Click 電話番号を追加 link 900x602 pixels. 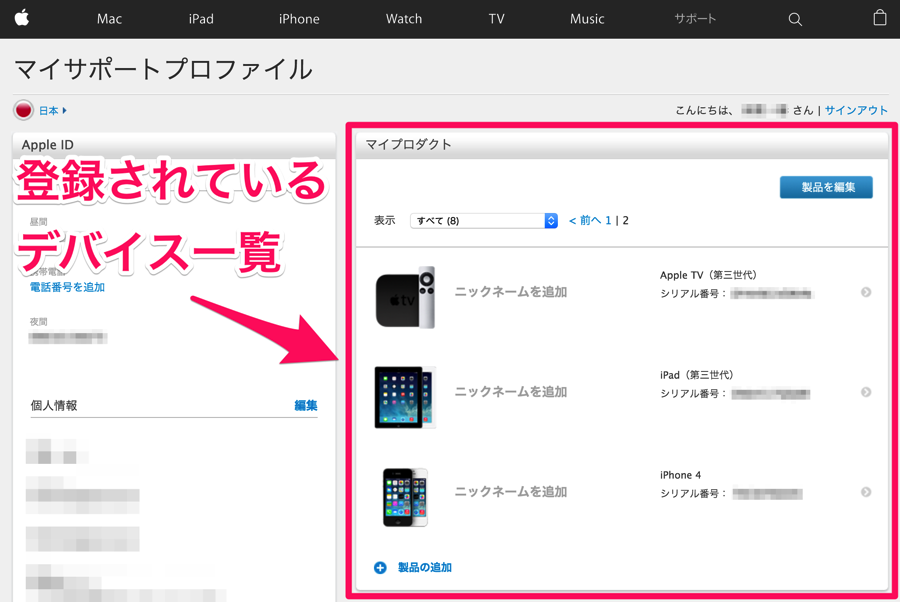[67, 287]
